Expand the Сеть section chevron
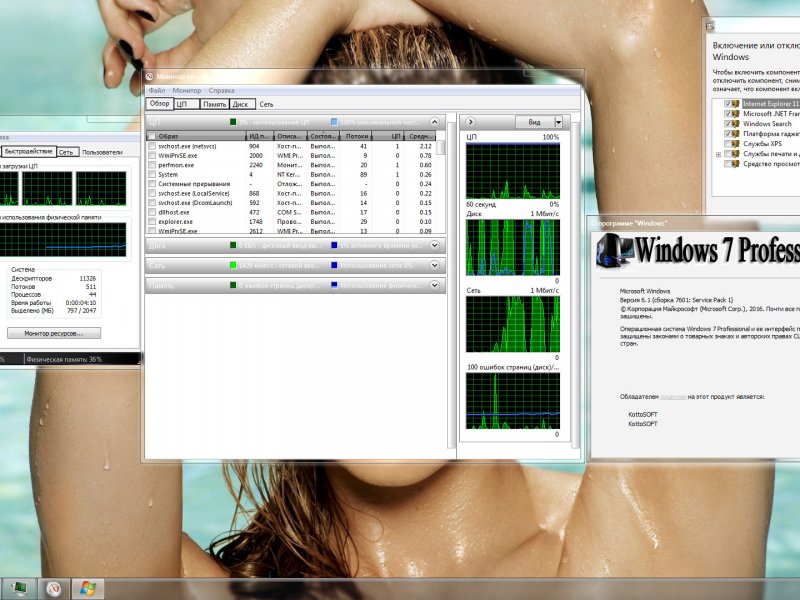 [434, 265]
